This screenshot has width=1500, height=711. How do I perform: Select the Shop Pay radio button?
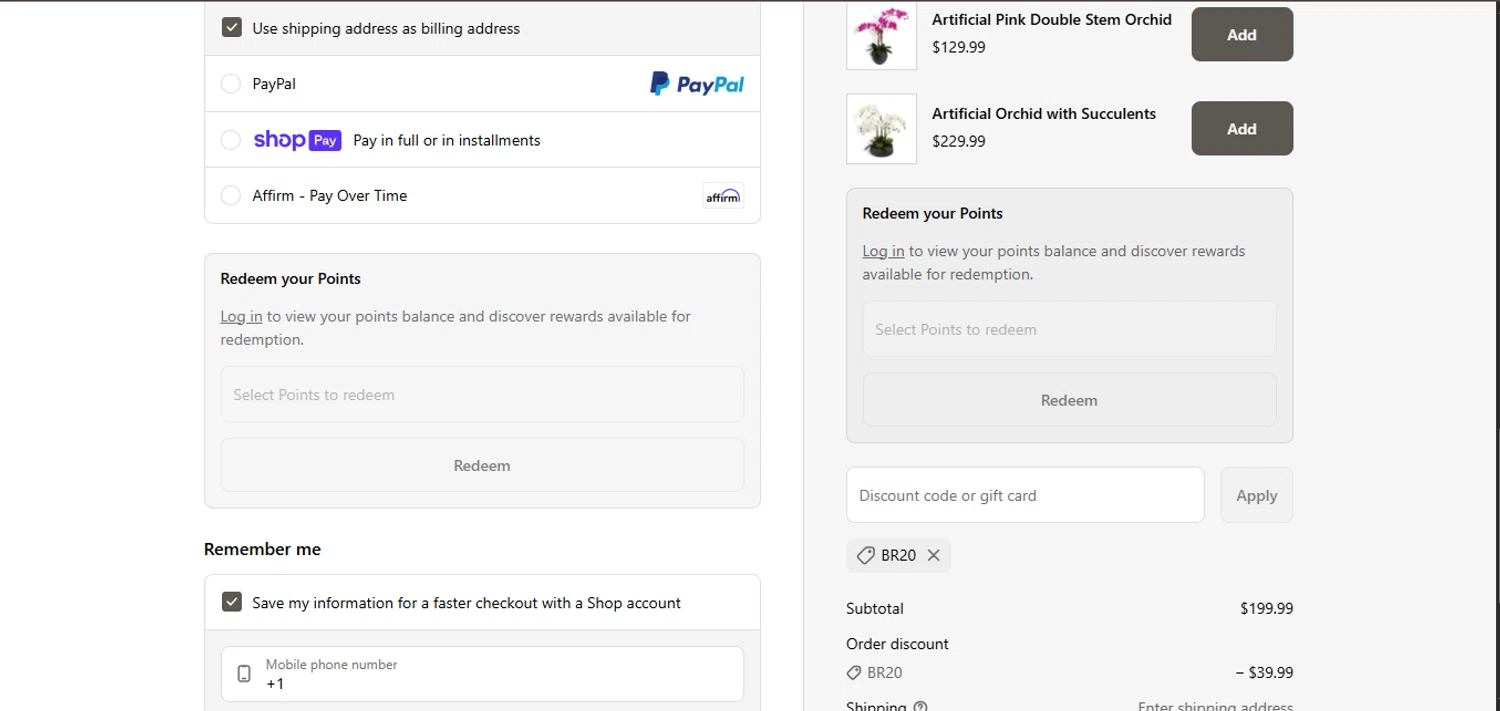(231, 140)
